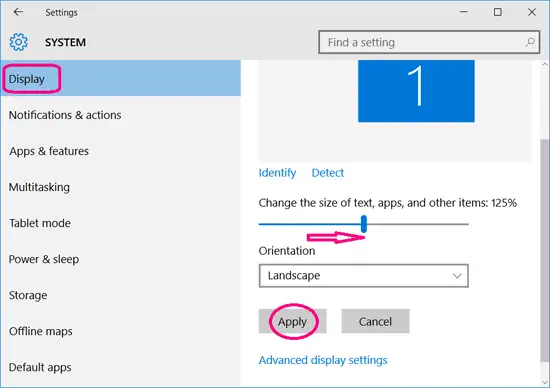This screenshot has height=388, width=550.
Task: Cancel the display changes
Action: (375, 321)
